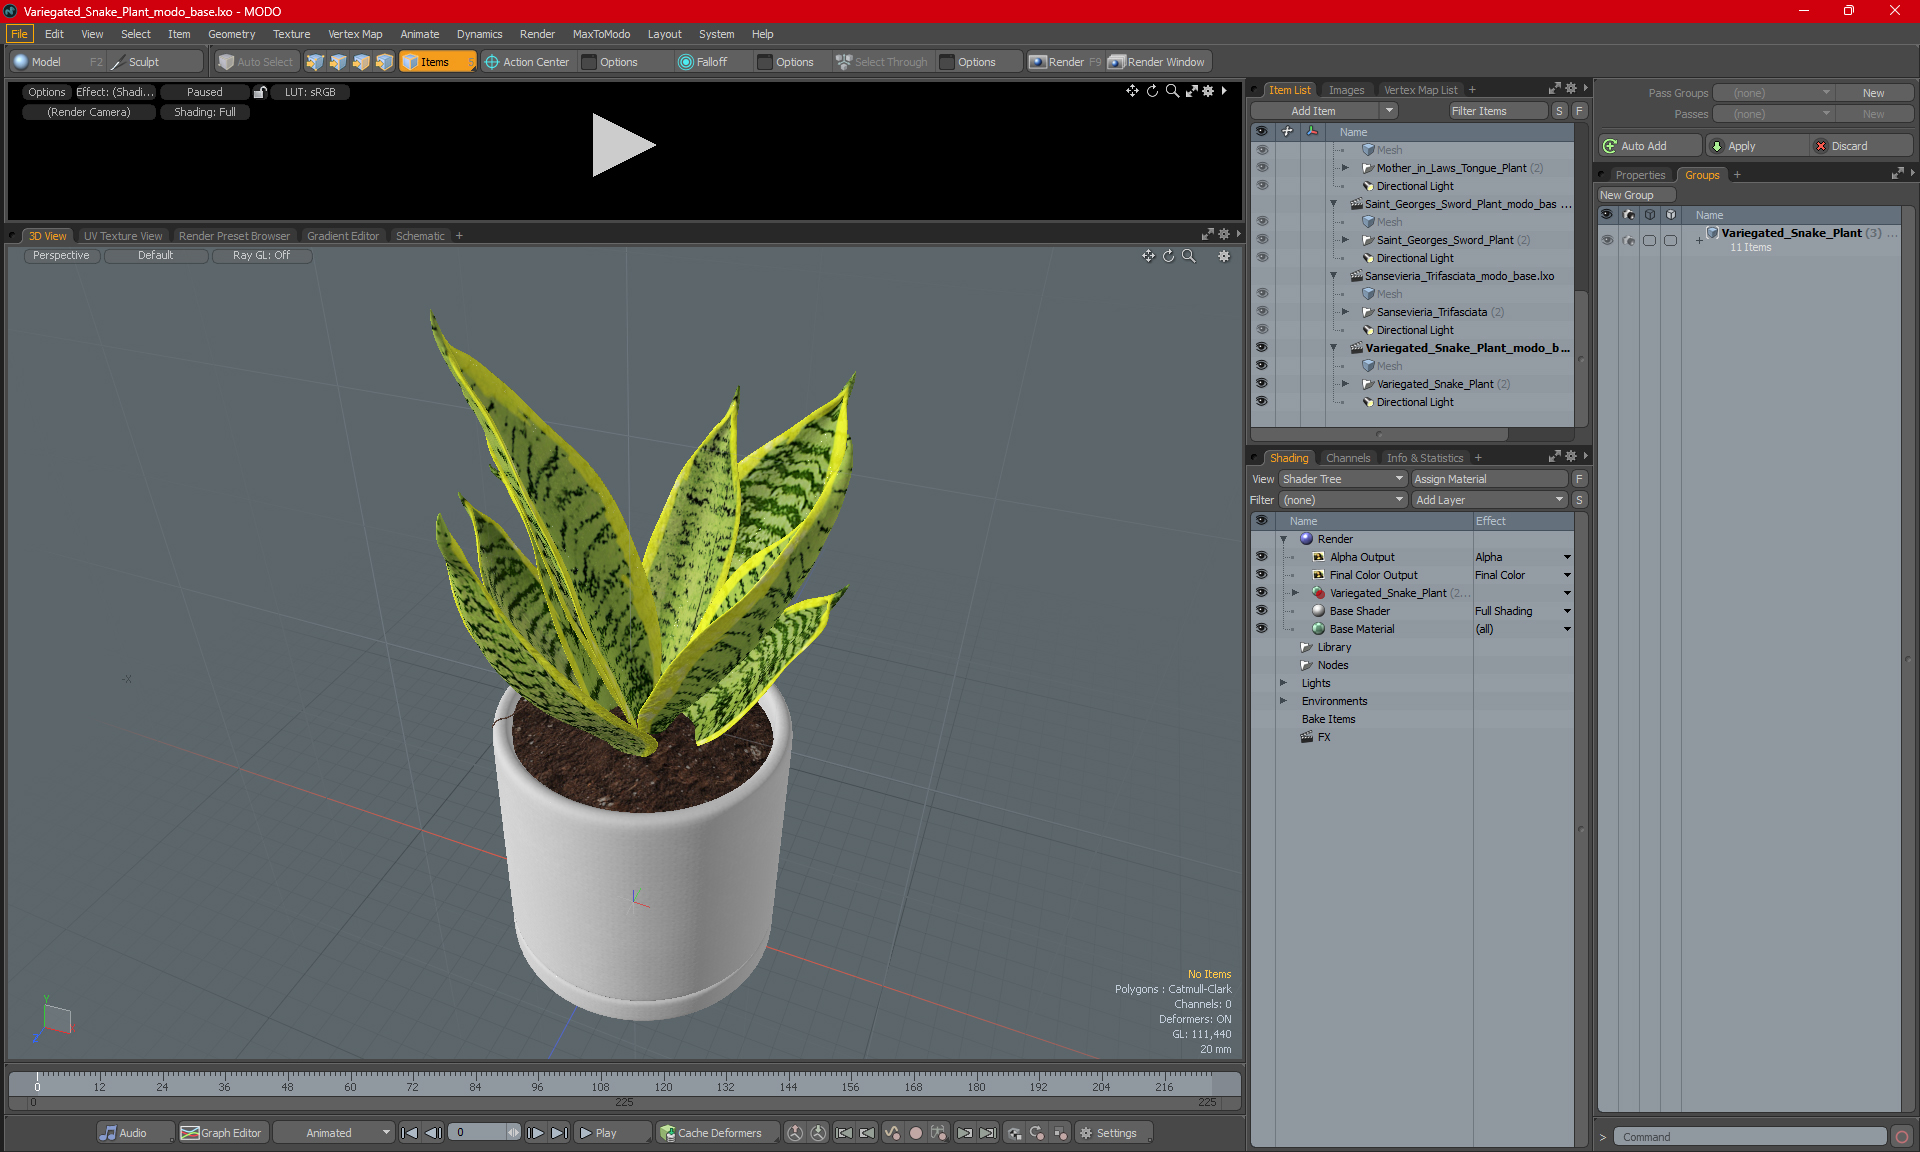Collapse the Sansevieria_Trifasciata_modo_base.lxo scene

(1333, 276)
